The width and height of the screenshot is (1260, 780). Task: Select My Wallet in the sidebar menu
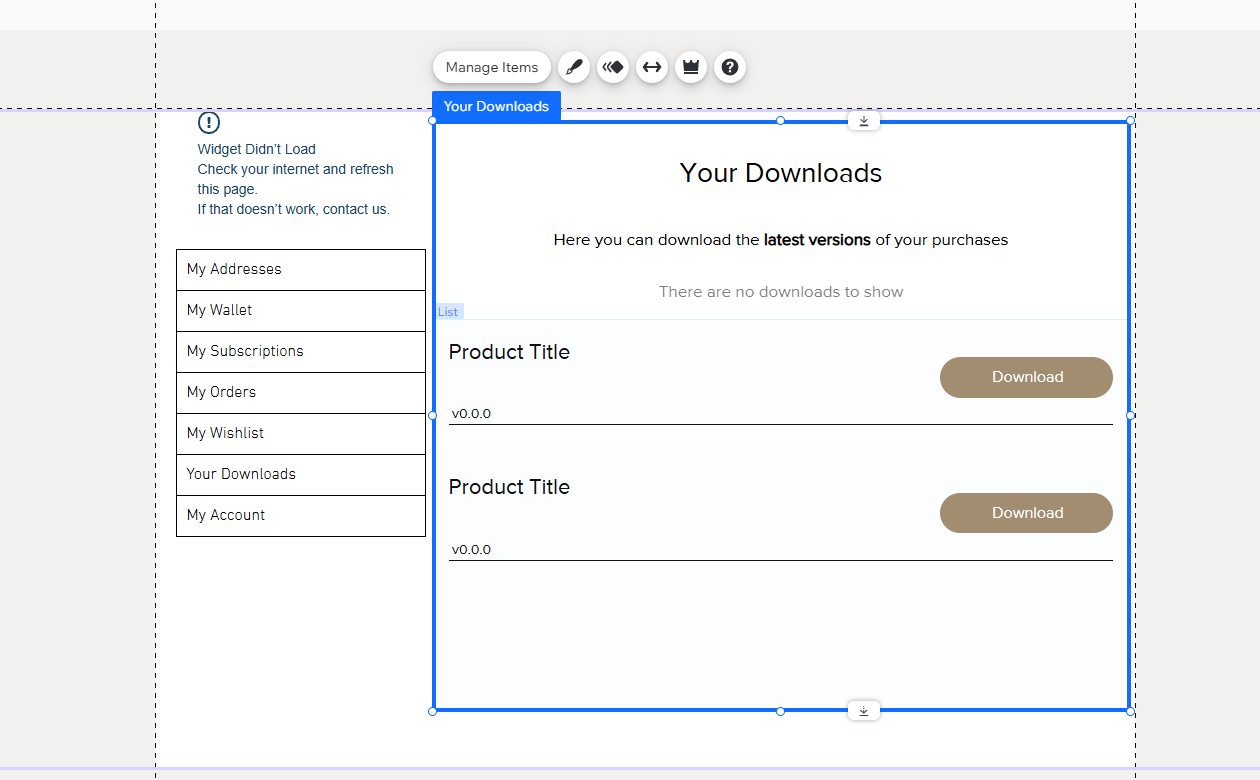pos(219,310)
